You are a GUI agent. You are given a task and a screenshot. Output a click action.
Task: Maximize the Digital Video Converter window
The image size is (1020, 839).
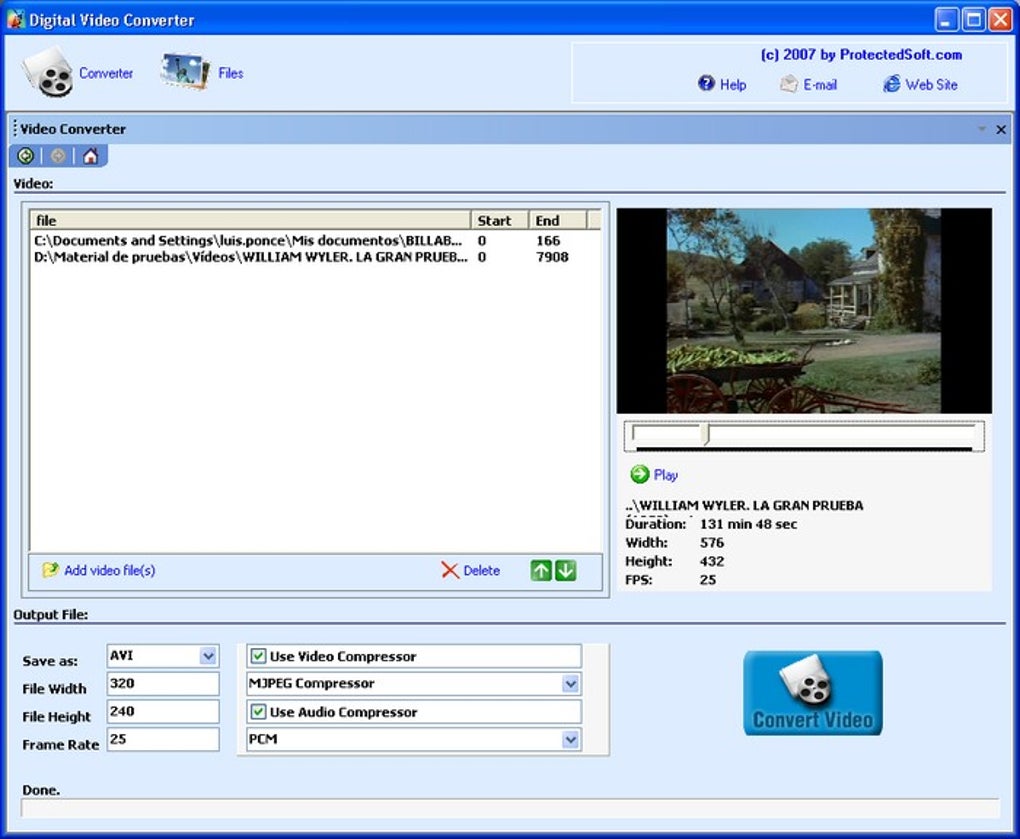[x=973, y=20]
